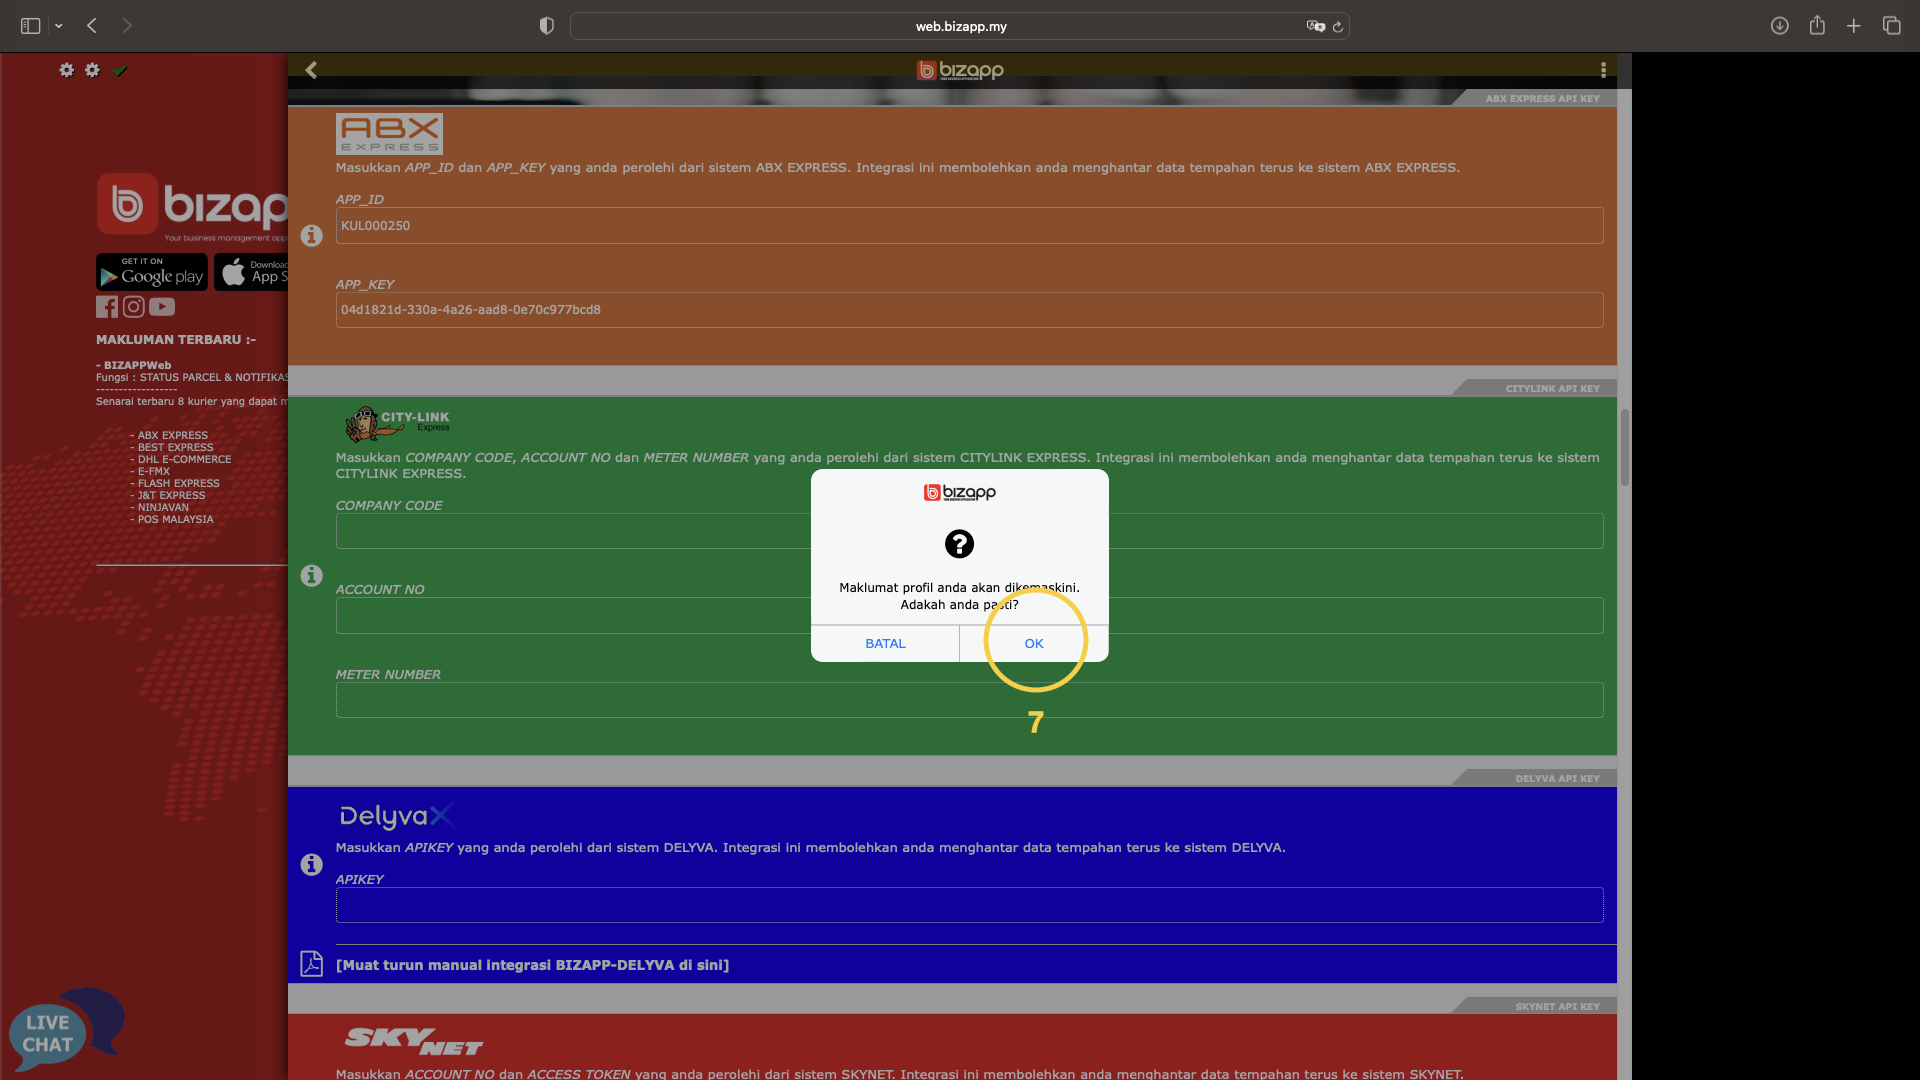Click the SKYNET API KEY tab label
Screen dimensions: 1920x1080
[1557, 1007]
